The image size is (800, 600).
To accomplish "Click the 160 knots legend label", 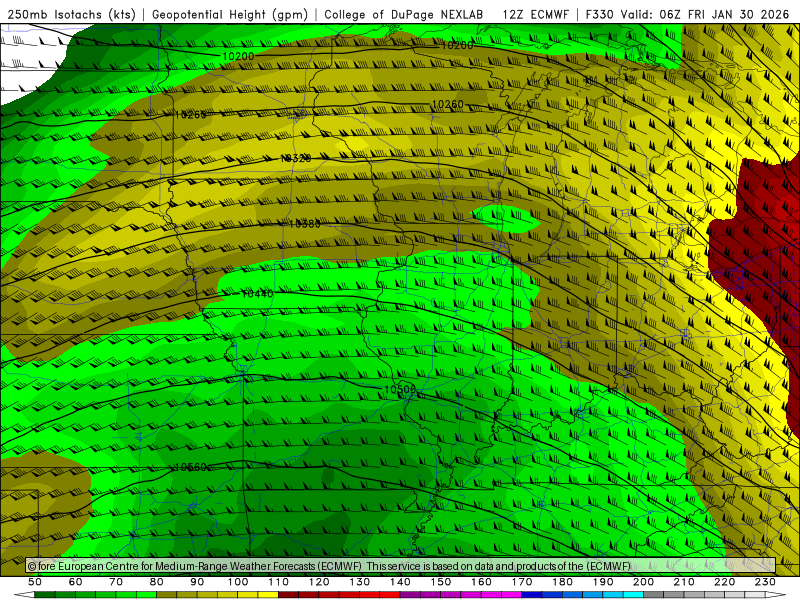I will click(481, 582).
